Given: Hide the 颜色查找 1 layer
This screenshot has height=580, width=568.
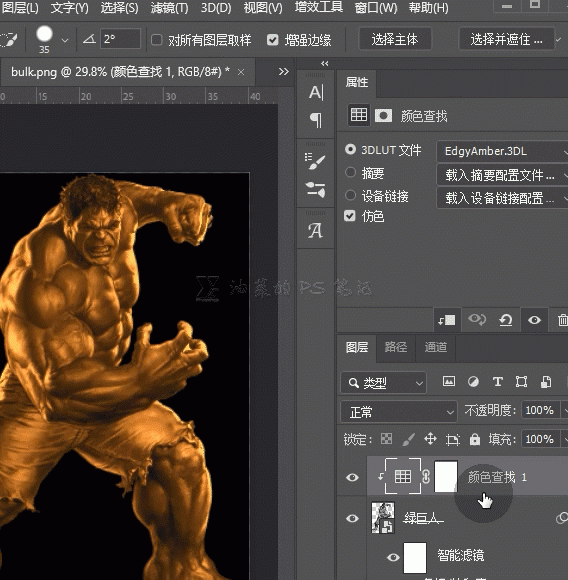Looking at the screenshot, I should [352, 477].
